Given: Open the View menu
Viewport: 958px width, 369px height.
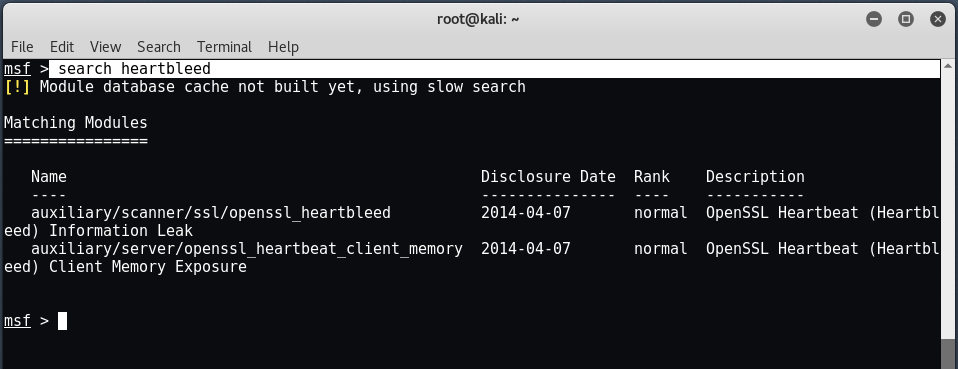Looking at the screenshot, I should (x=105, y=47).
